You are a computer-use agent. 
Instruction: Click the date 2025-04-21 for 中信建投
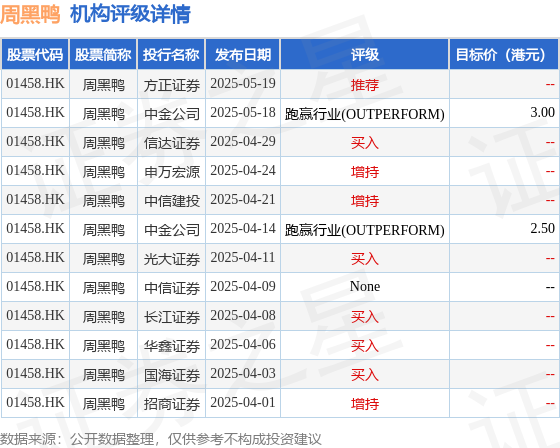tap(243, 200)
